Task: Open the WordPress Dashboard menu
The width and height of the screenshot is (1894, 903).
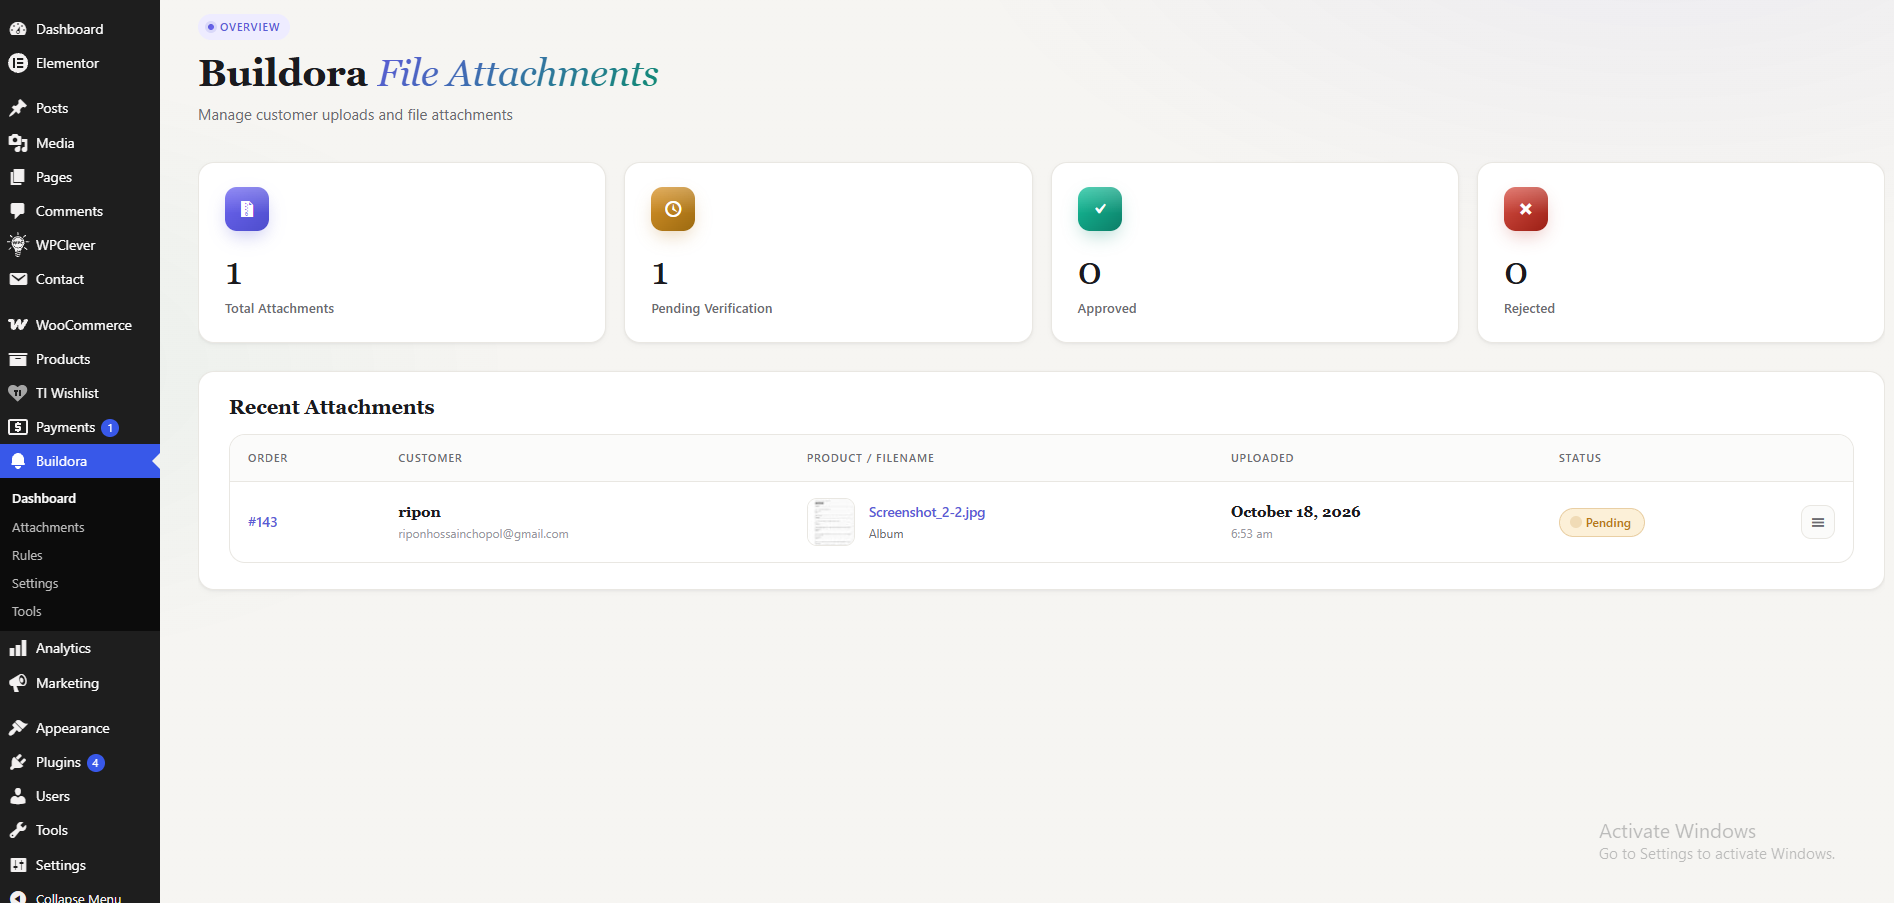Action: coord(69,29)
